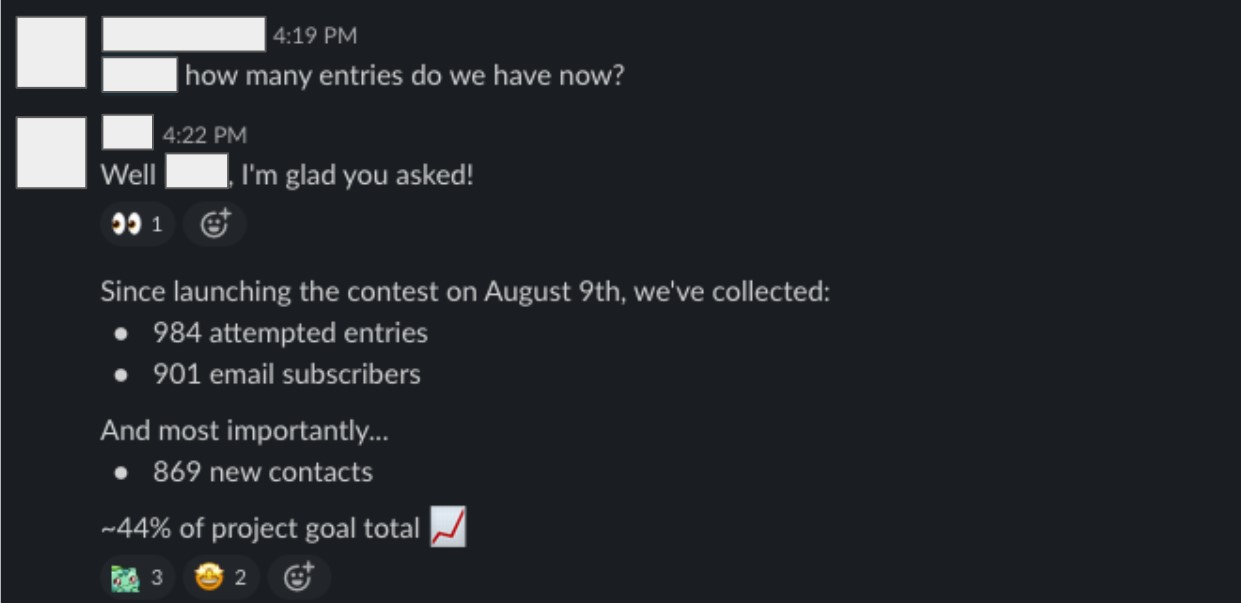Click the mention before "how many entries"
This screenshot has height=603, width=1241.
(x=140, y=75)
